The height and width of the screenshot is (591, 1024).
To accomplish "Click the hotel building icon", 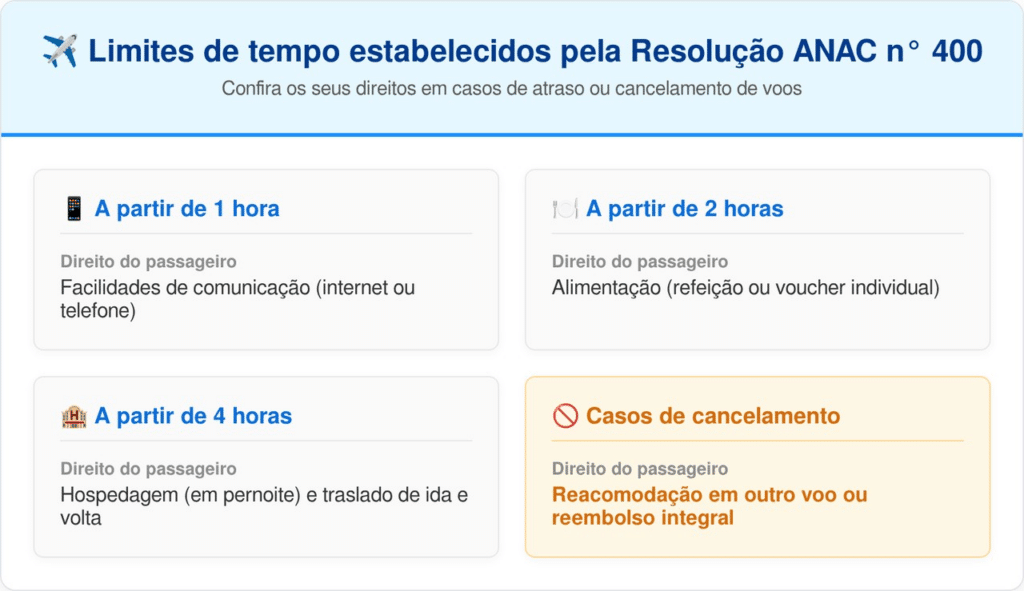I will pyautogui.click(x=74, y=416).
